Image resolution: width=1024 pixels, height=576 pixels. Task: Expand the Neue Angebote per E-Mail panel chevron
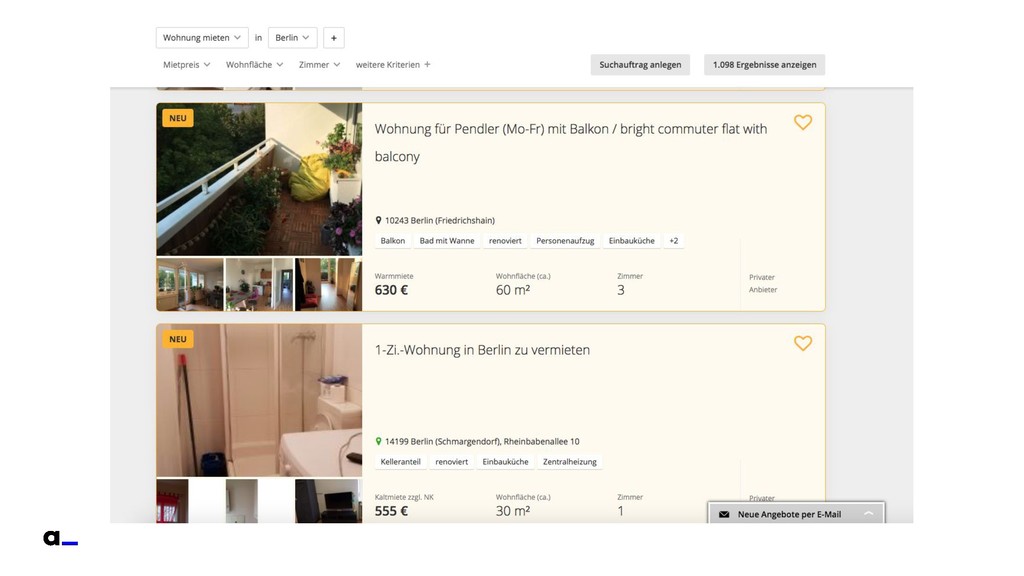(x=869, y=514)
